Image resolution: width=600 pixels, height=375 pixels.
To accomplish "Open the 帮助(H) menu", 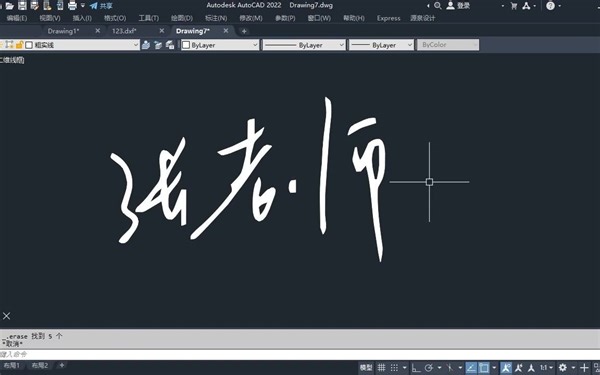I will pos(354,18).
